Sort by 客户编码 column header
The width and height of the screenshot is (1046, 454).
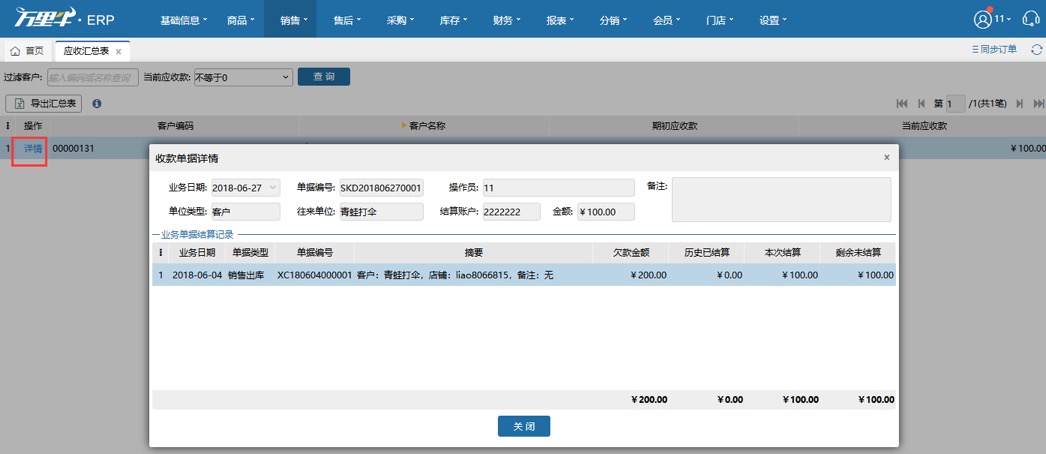tap(175, 125)
